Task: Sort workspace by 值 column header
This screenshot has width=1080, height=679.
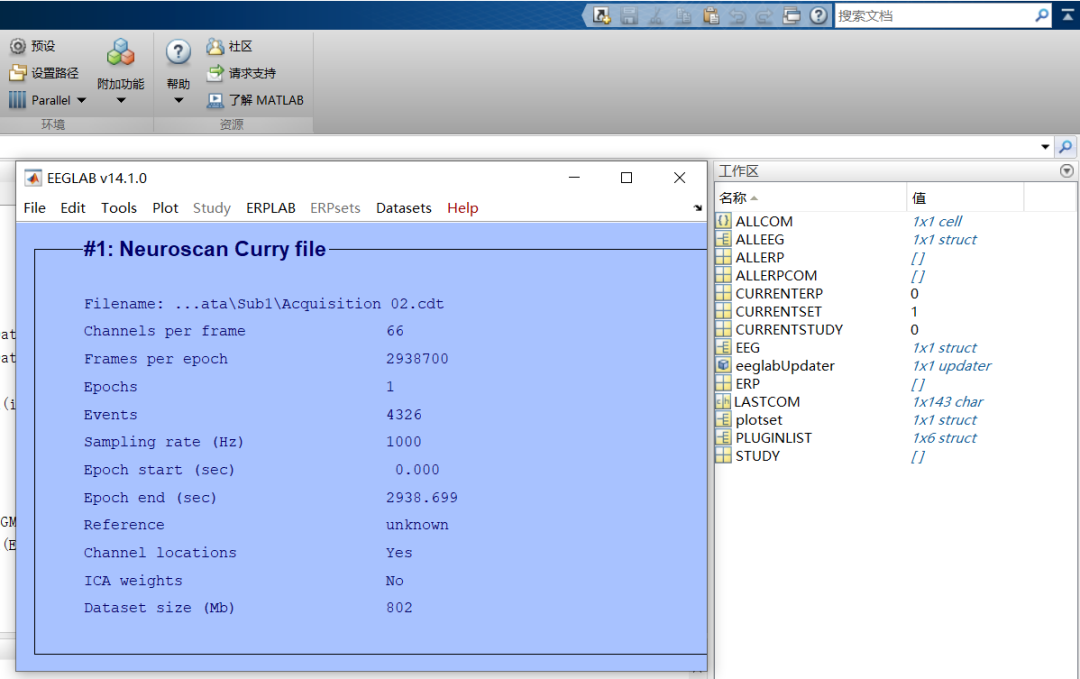Action: tap(964, 198)
